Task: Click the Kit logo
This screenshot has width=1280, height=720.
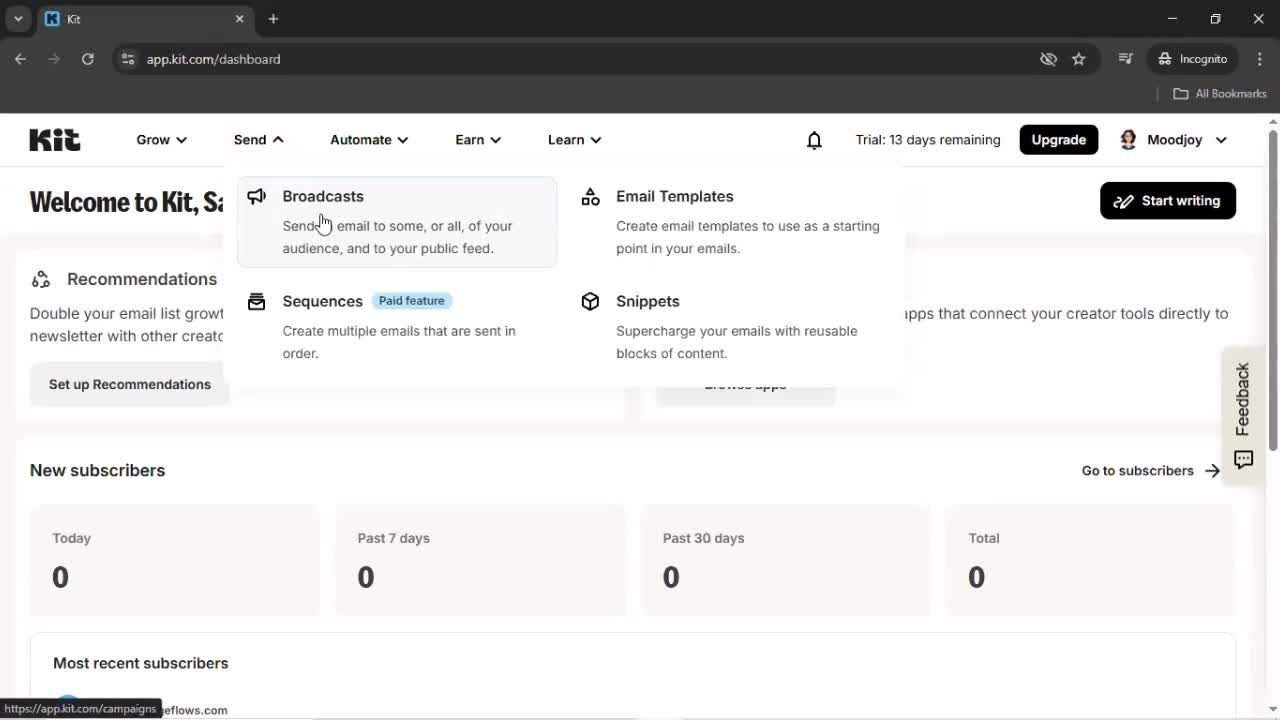Action: point(54,140)
